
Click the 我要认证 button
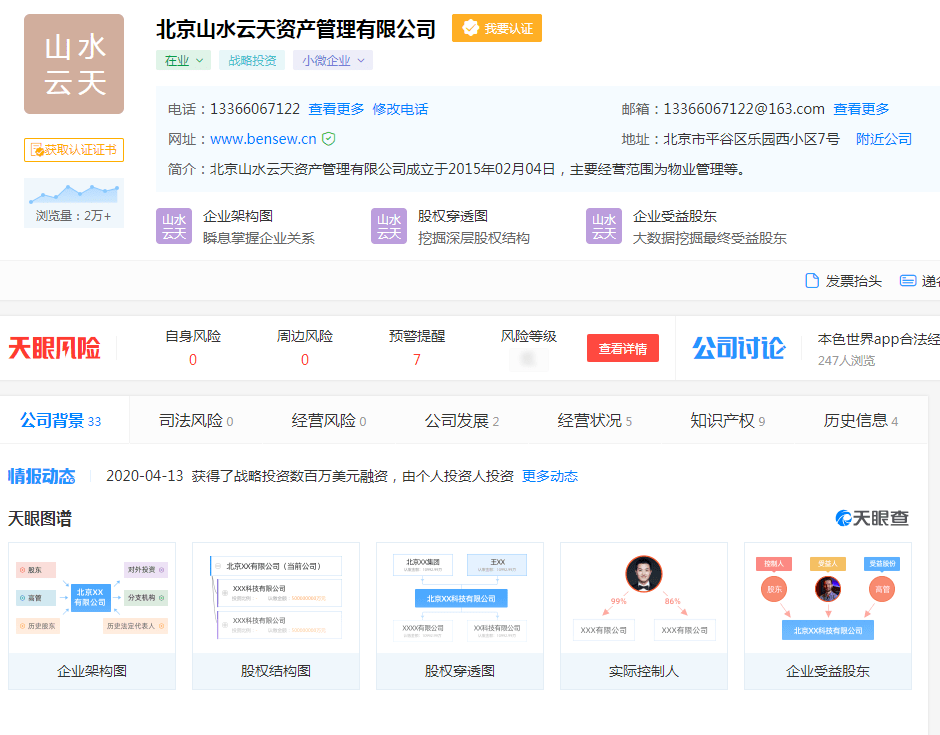497,28
